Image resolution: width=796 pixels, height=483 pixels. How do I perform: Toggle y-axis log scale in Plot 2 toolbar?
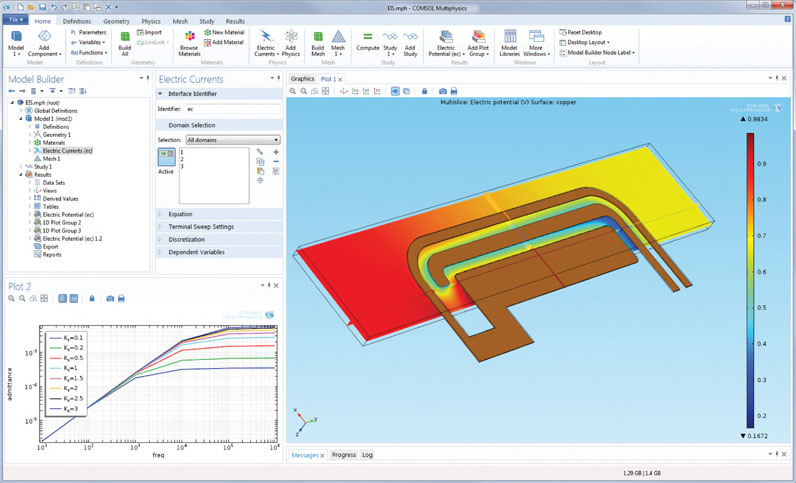click(x=74, y=299)
